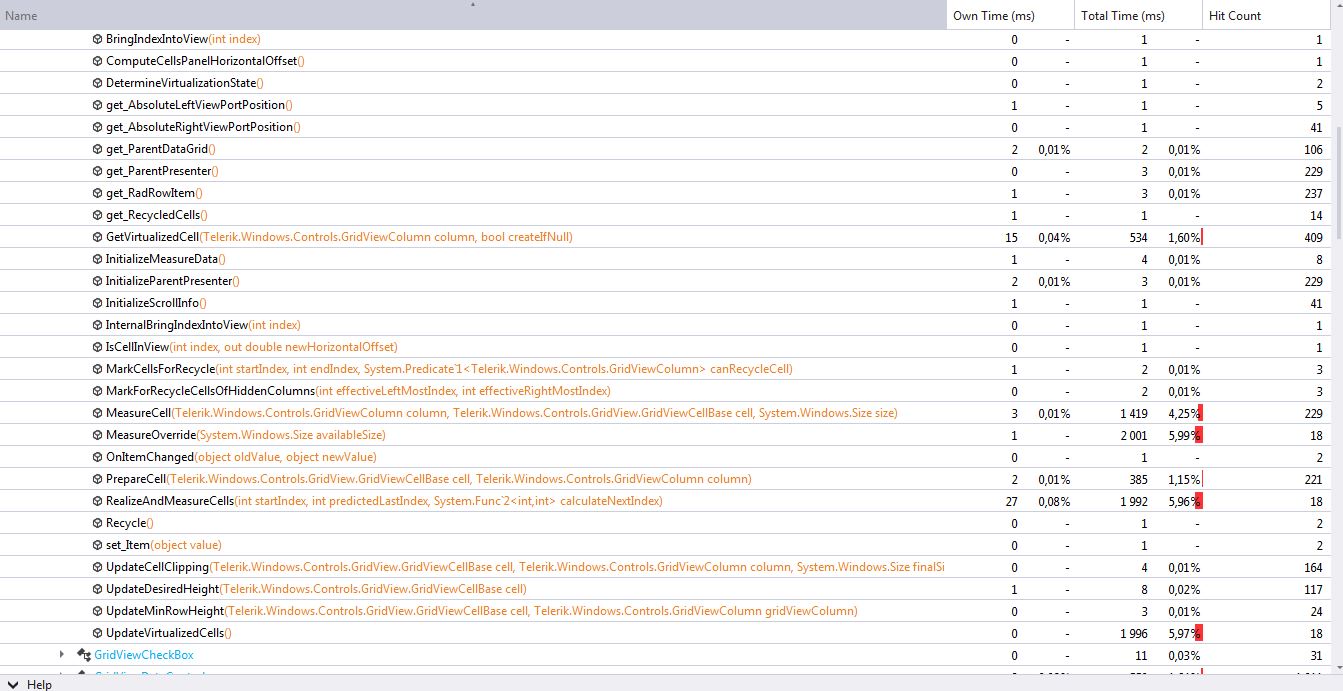Click the method icon beside get_AbsoluteLeftViewPortPosition
This screenshot has height=691, width=1343.
pyautogui.click(x=97, y=105)
